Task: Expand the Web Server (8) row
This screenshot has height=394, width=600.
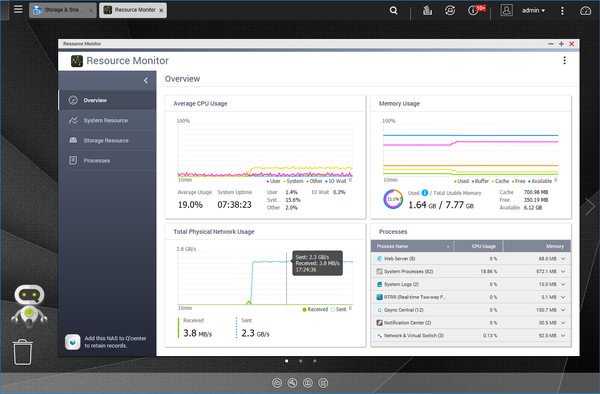Action: pos(563,259)
